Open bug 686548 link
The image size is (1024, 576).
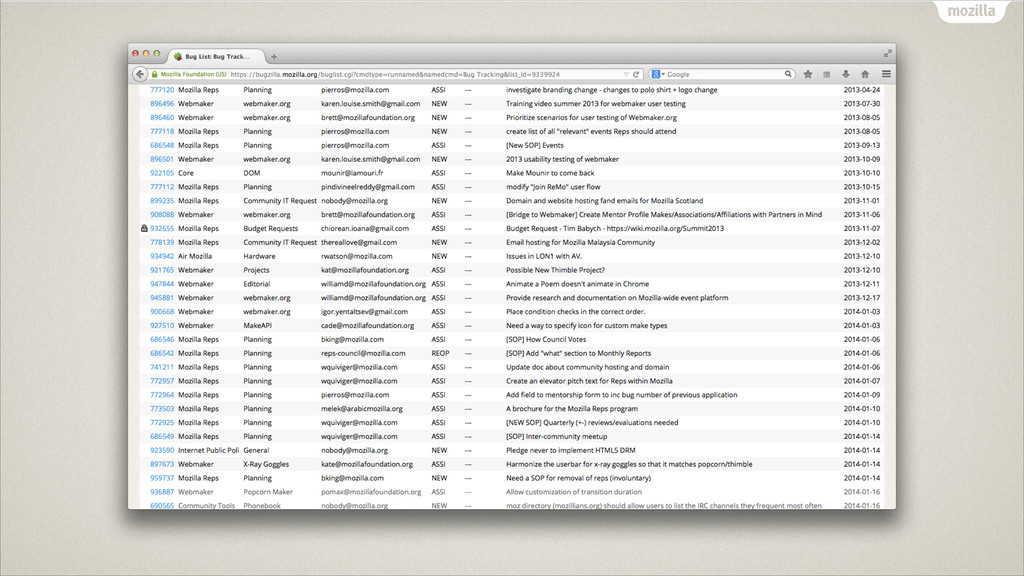pos(162,146)
